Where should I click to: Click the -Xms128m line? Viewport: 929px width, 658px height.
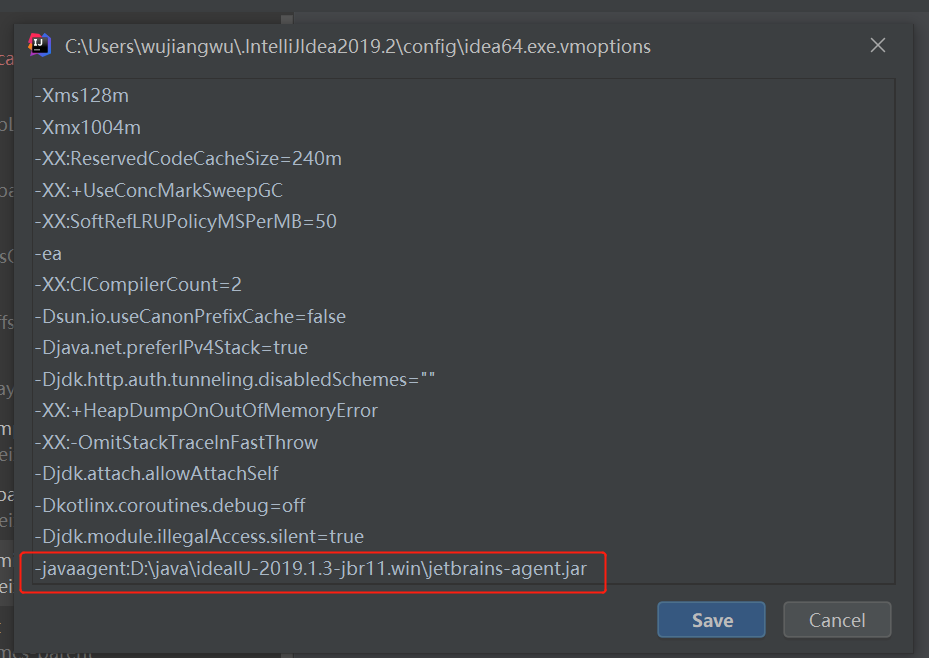coord(82,95)
